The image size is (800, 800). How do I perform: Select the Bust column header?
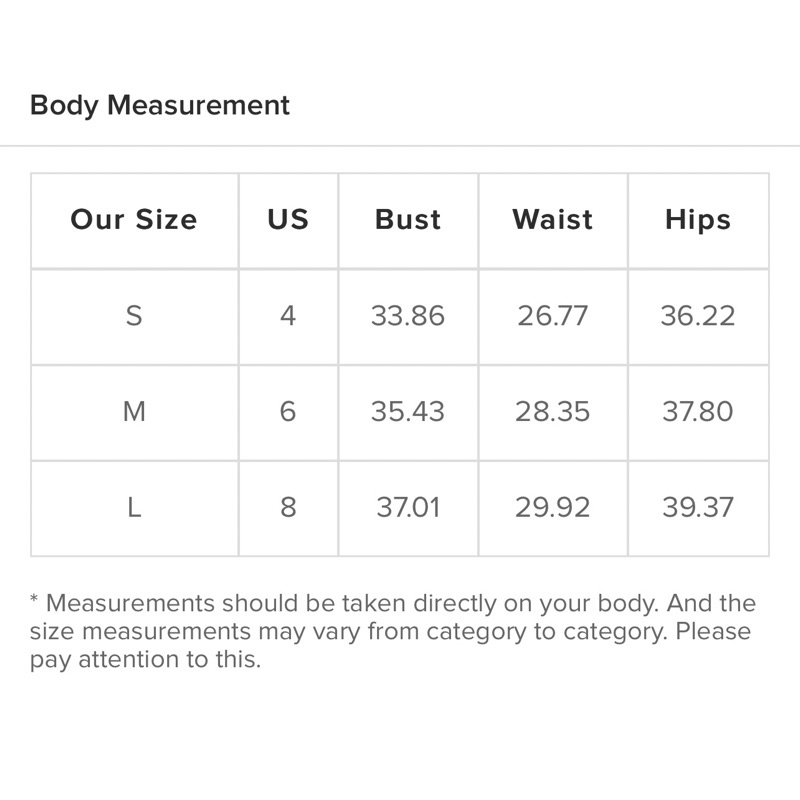408,220
